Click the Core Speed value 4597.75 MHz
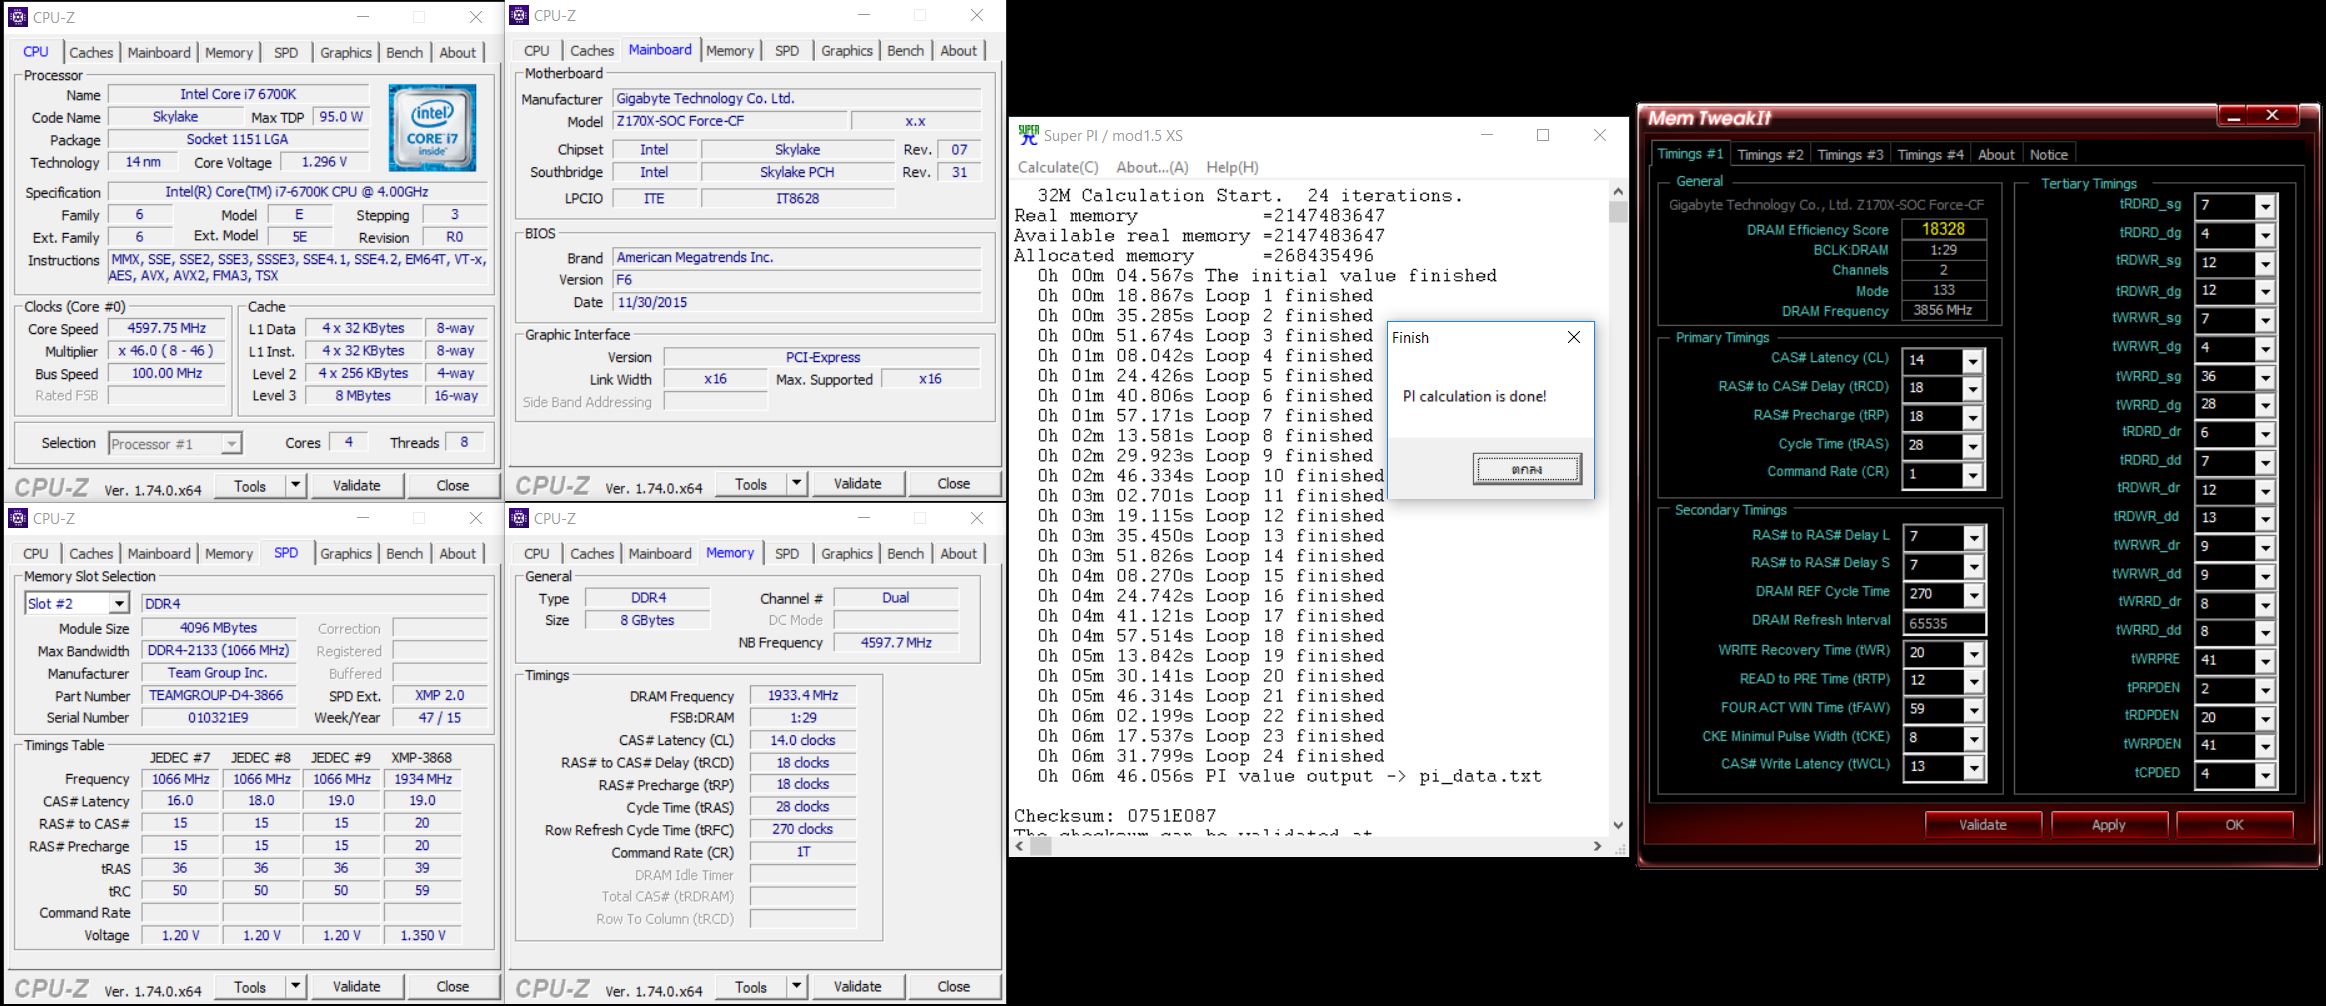Viewport: 2326px width, 1006px height. coord(166,328)
